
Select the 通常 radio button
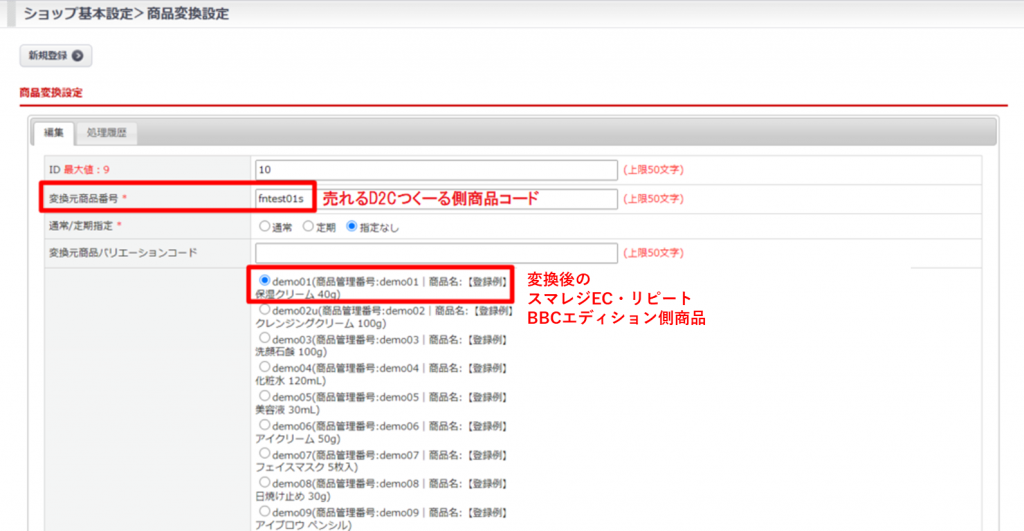265,227
